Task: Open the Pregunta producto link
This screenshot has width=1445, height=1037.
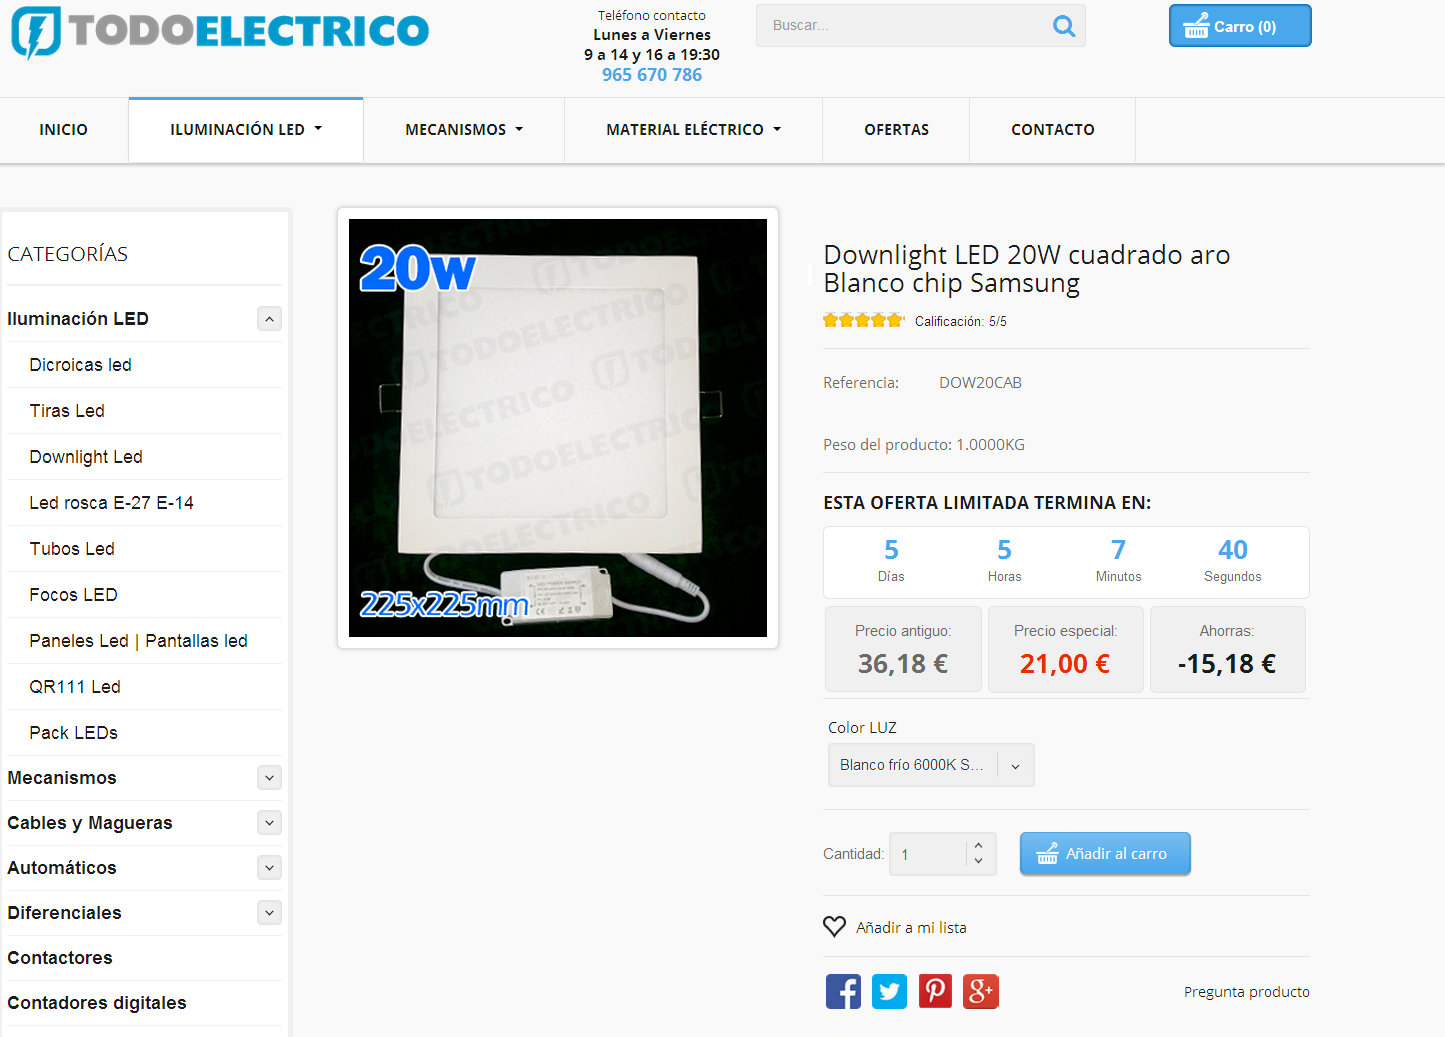Action: click(x=1246, y=992)
